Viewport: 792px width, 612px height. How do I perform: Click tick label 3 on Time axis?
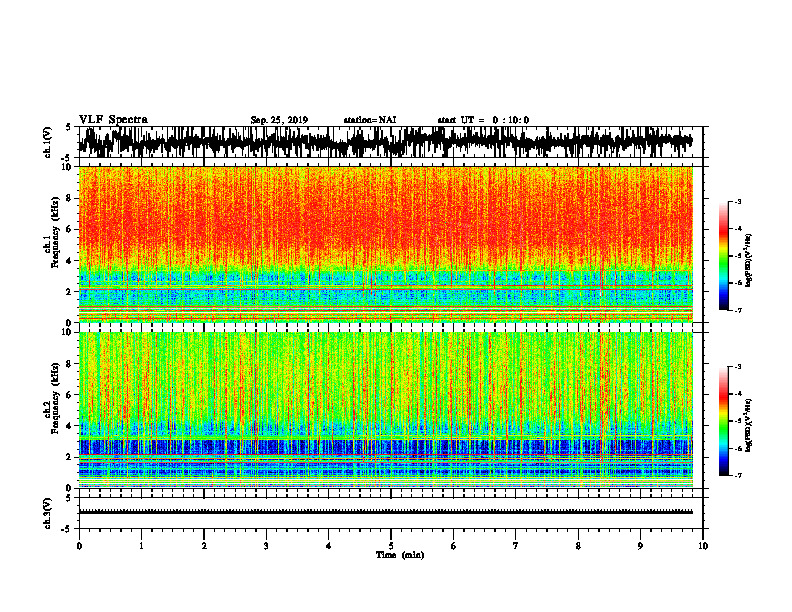tap(266, 546)
